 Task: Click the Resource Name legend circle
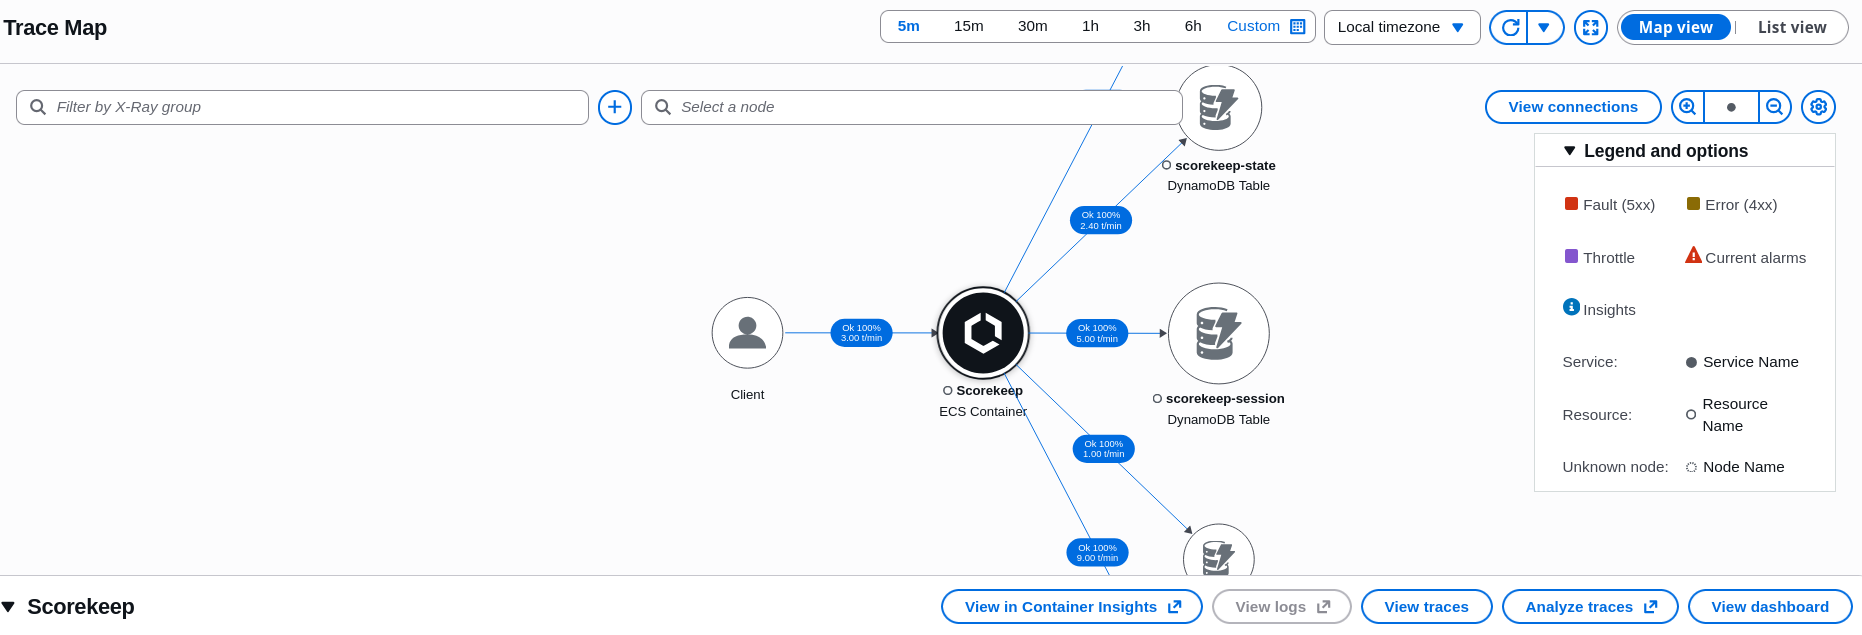click(x=1691, y=414)
